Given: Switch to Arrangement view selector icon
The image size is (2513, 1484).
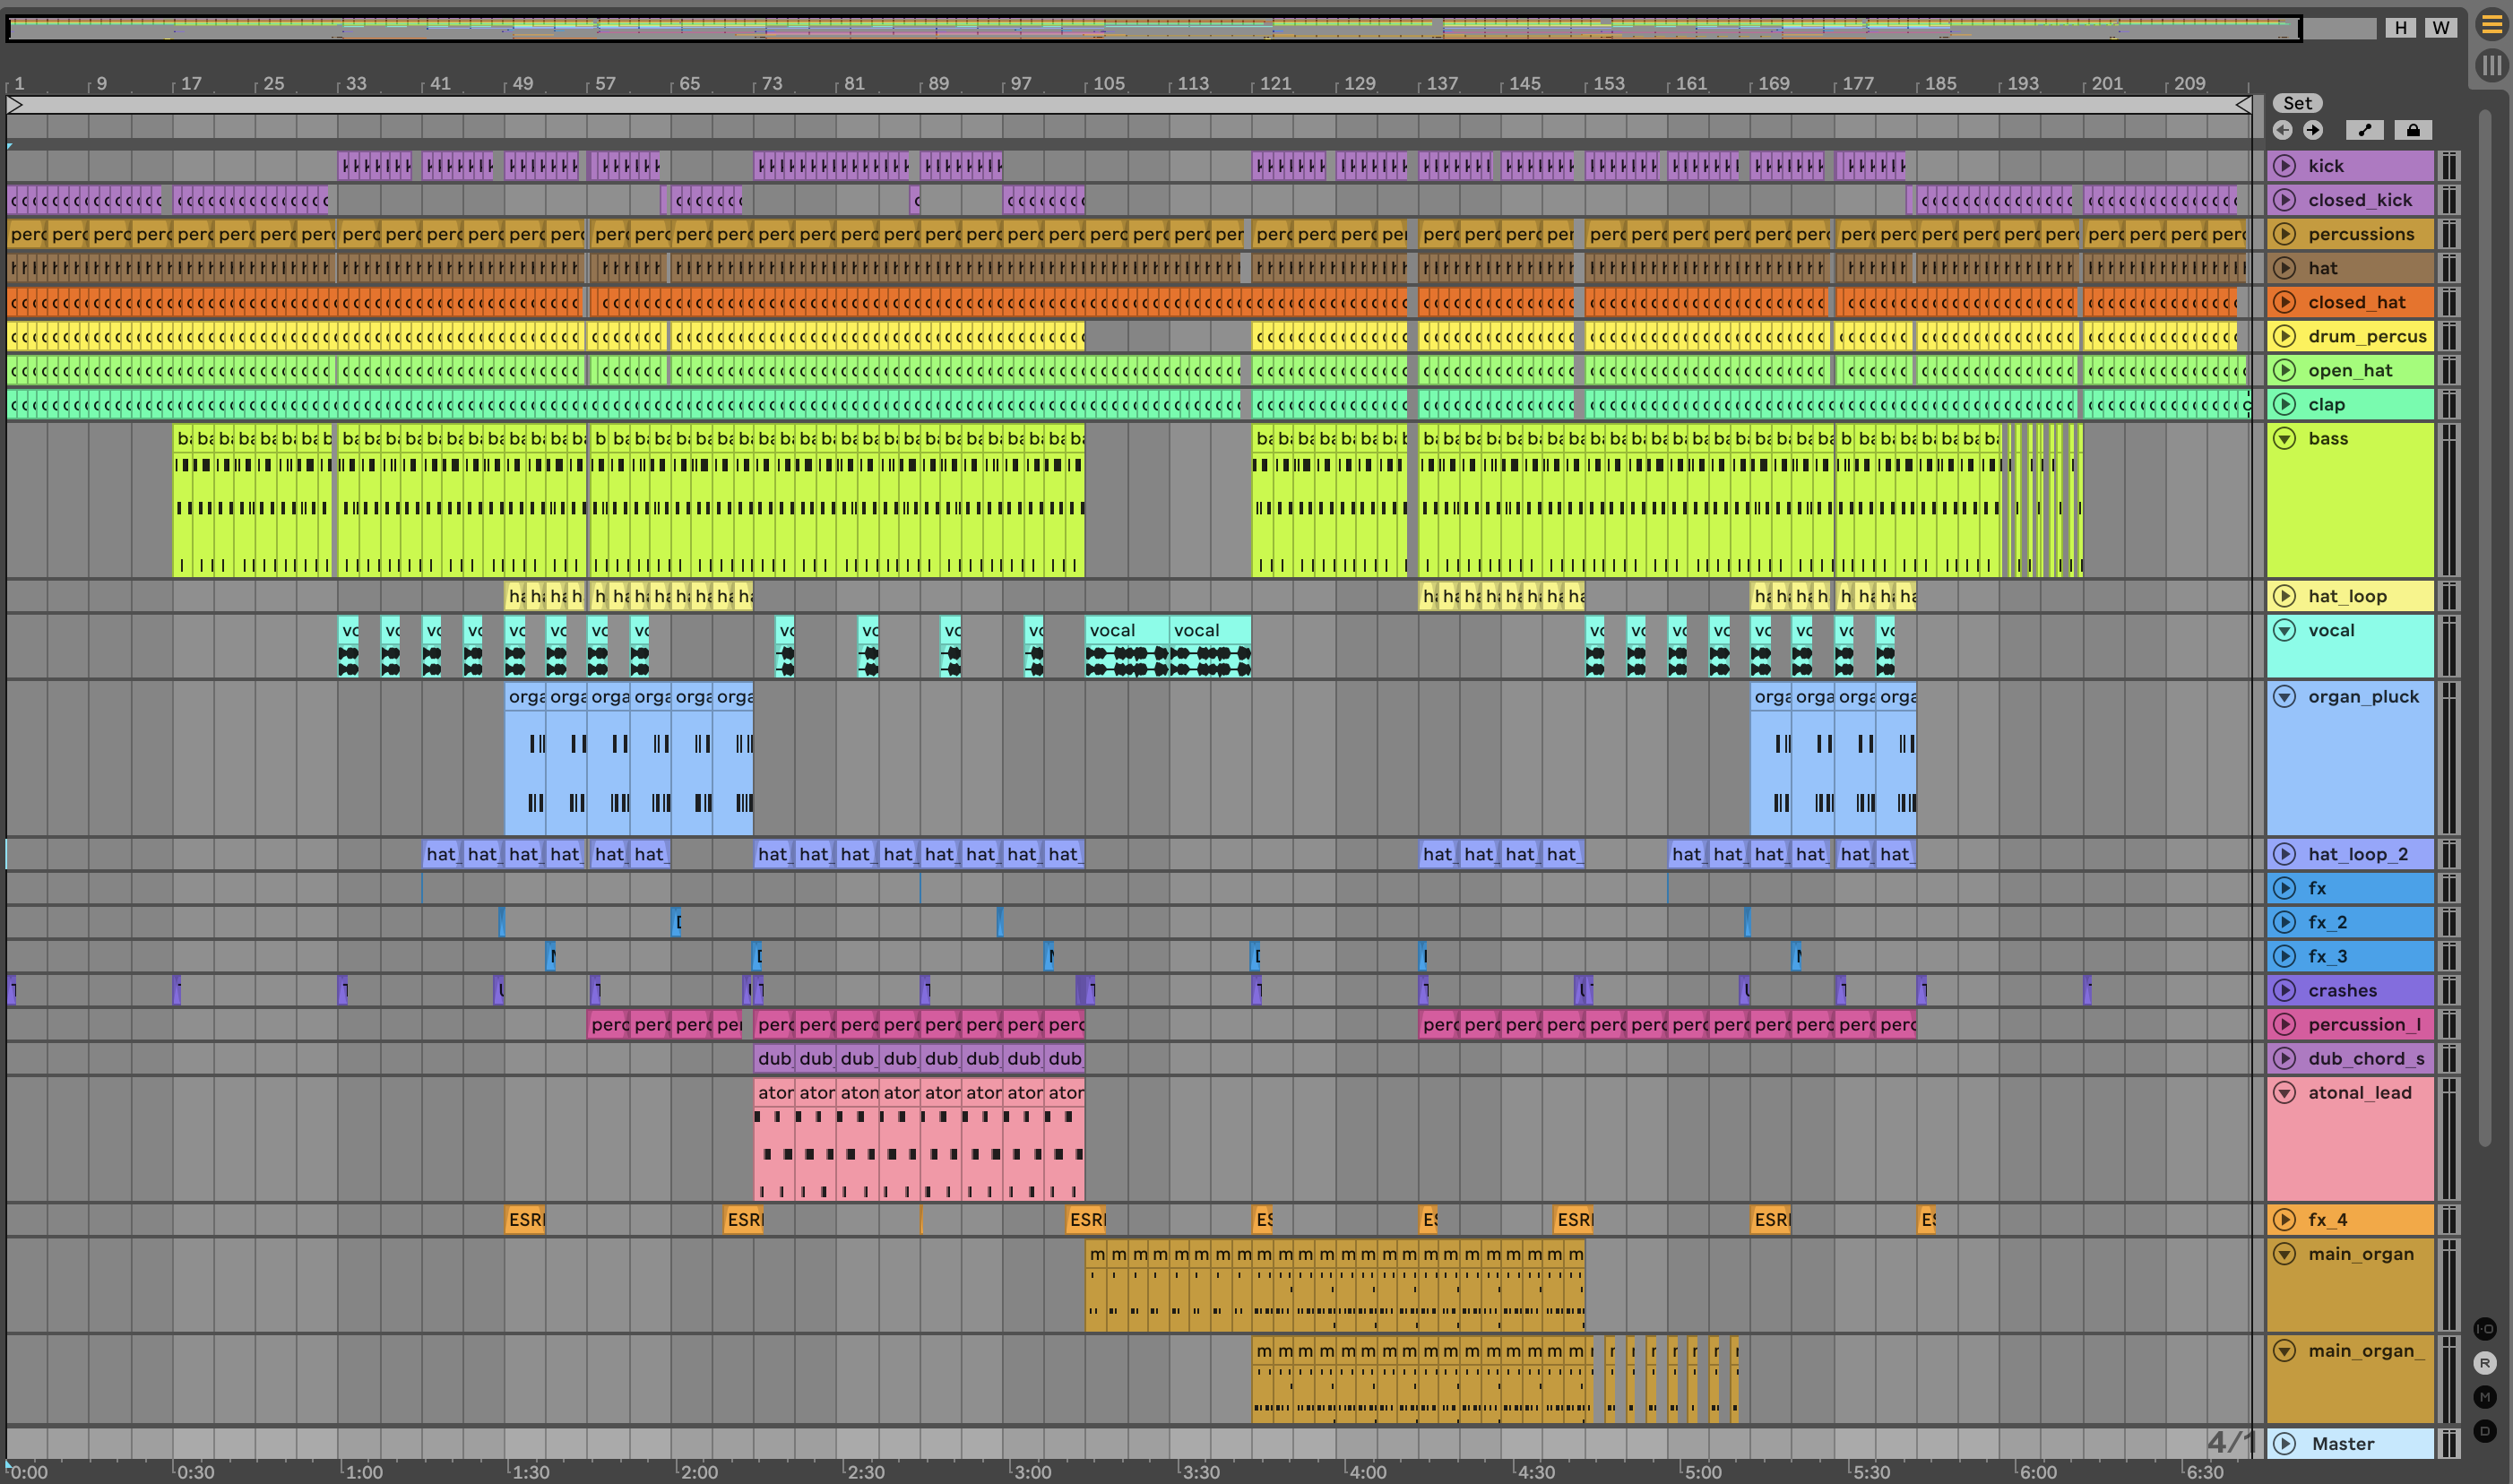Looking at the screenshot, I should click(x=2491, y=26).
